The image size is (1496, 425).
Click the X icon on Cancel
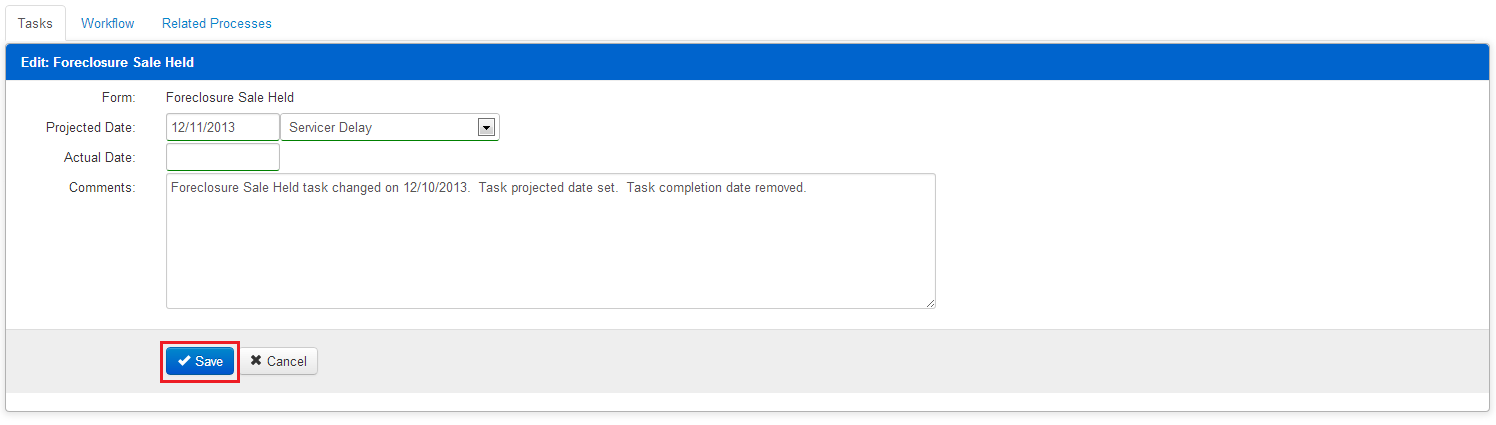point(256,361)
